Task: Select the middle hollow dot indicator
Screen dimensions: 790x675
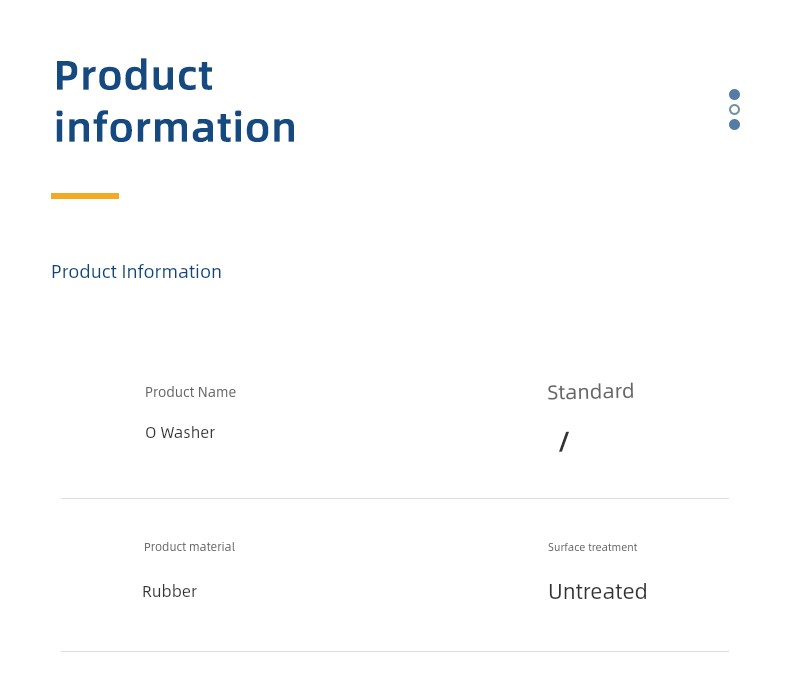Action: coord(734,109)
